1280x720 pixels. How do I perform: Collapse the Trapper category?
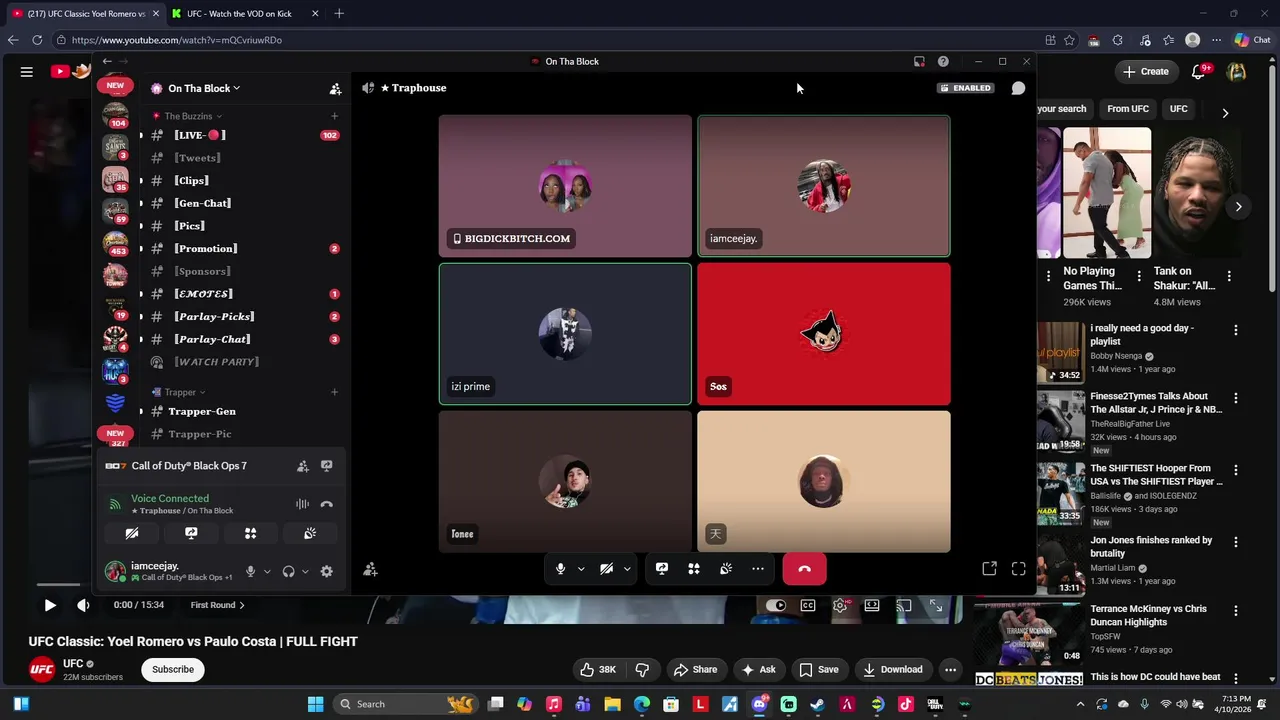coord(185,392)
